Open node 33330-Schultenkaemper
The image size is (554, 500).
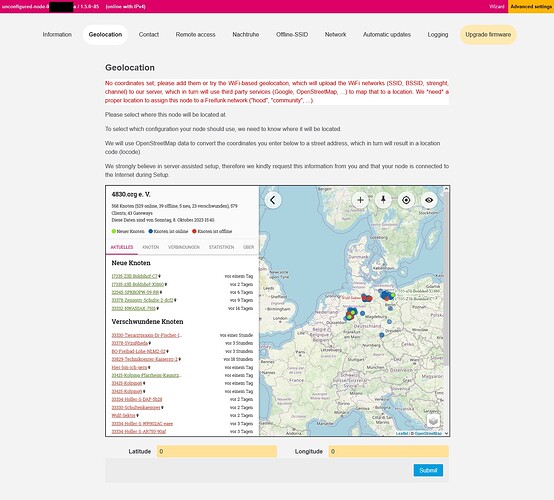136,407
